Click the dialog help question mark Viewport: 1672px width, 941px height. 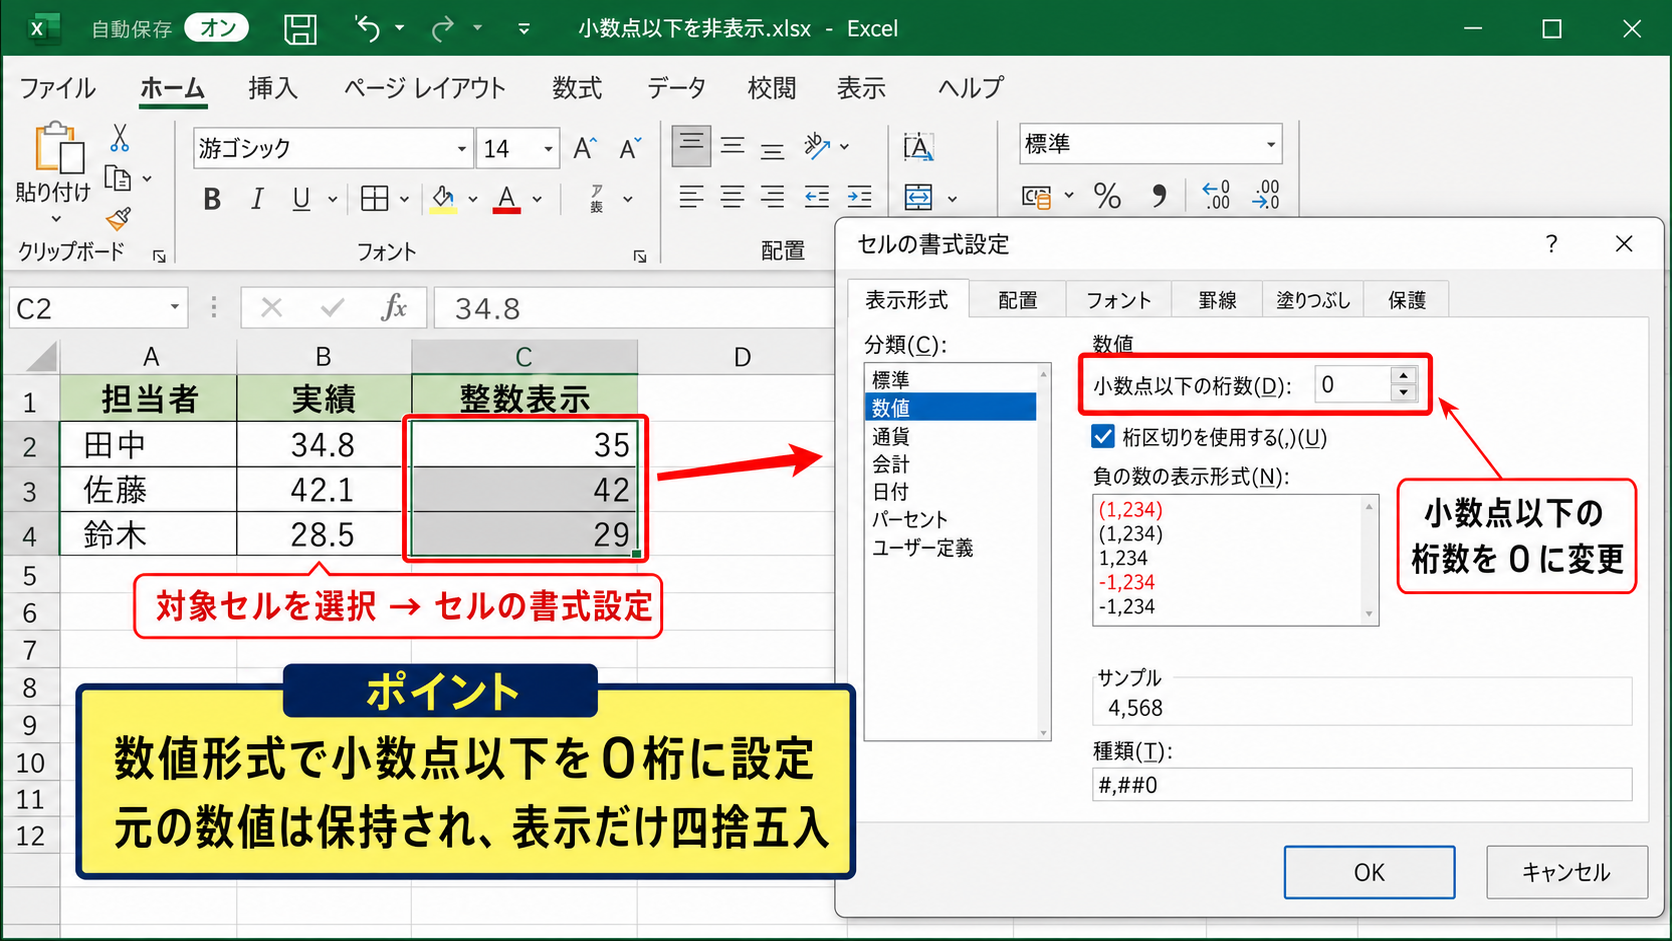pos(1551,244)
